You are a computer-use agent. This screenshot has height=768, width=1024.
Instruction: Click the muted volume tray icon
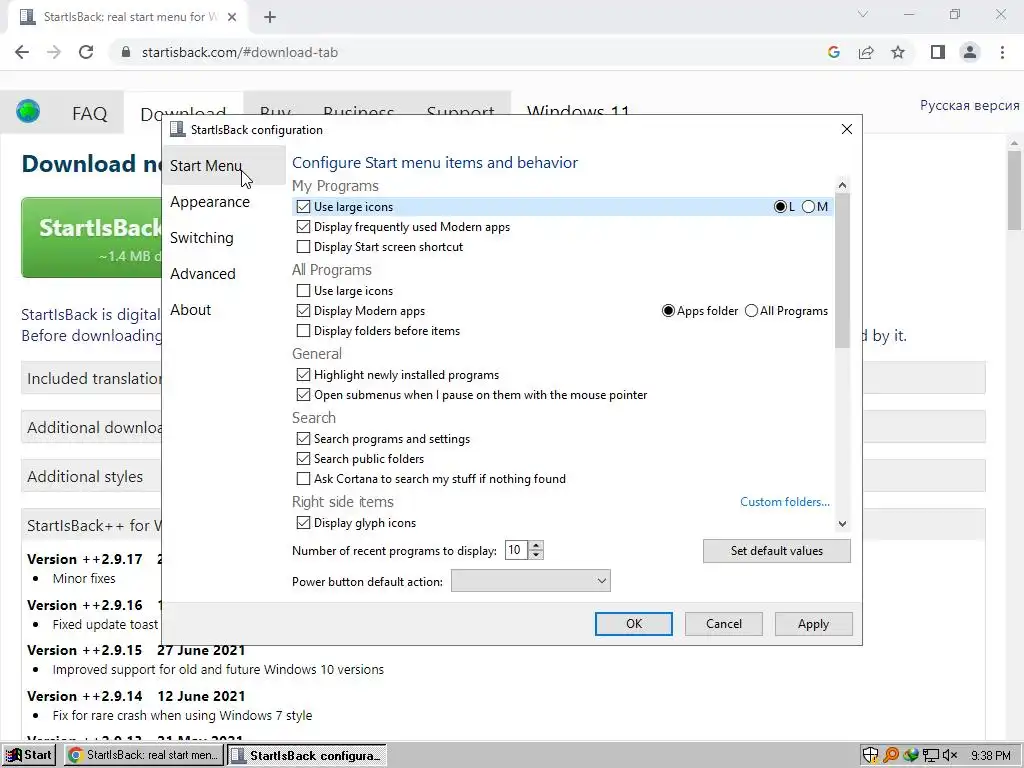coord(950,755)
